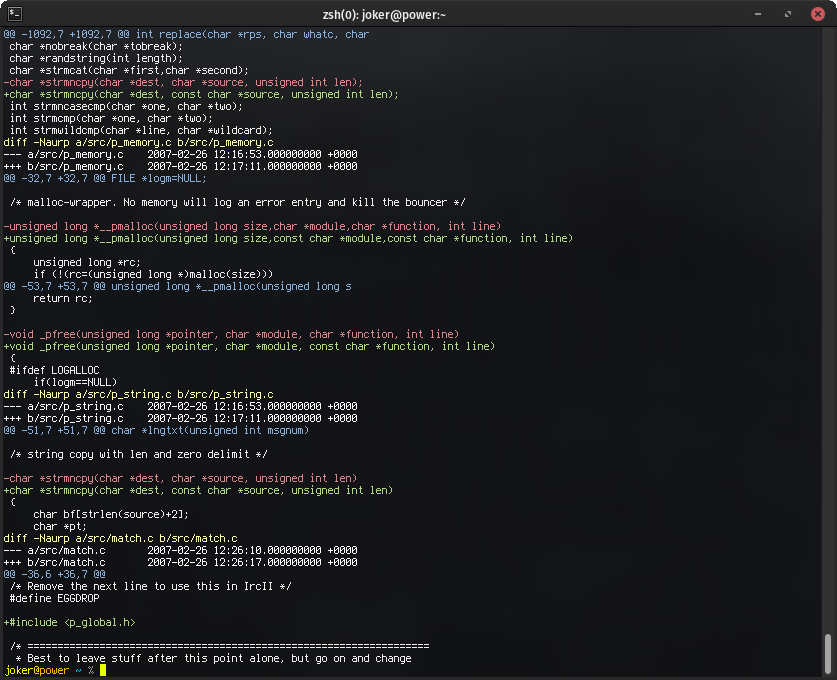This screenshot has width=837, height=680.
Task: Click the '--- a/src/p_memory.c' file line
Action: coord(180,155)
